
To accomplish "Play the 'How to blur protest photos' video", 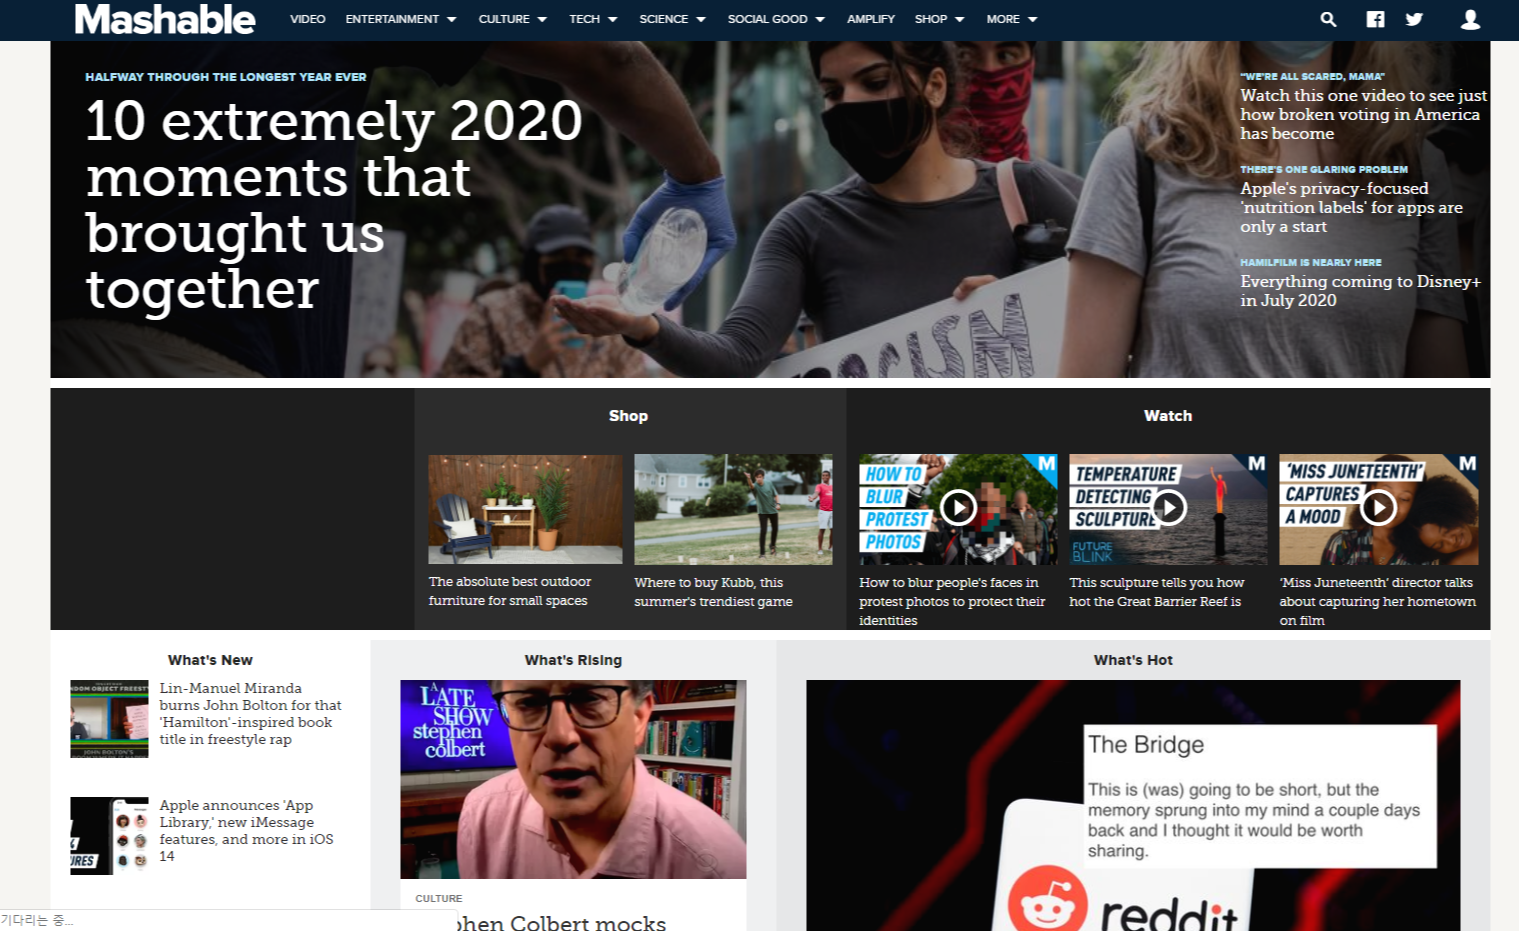I will pos(958,508).
